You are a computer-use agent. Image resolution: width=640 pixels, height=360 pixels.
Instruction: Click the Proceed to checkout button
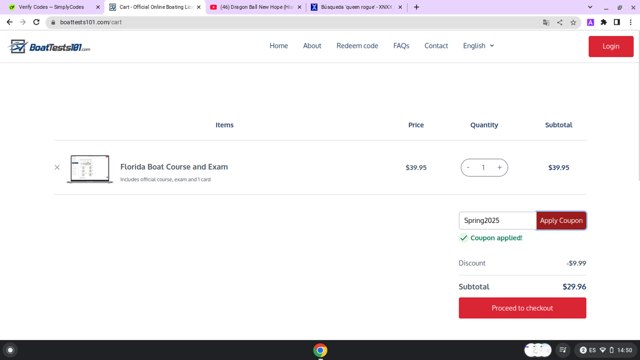(x=522, y=308)
